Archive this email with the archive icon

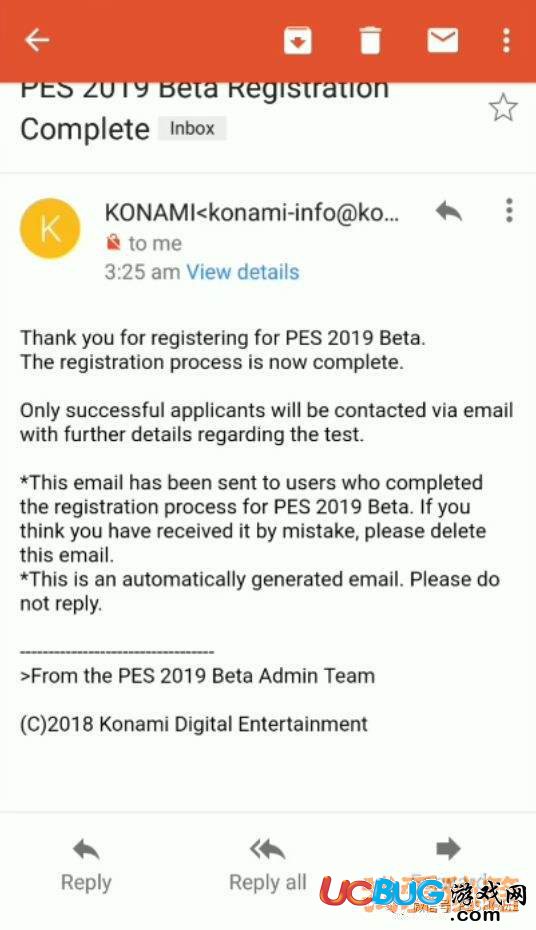coord(298,40)
